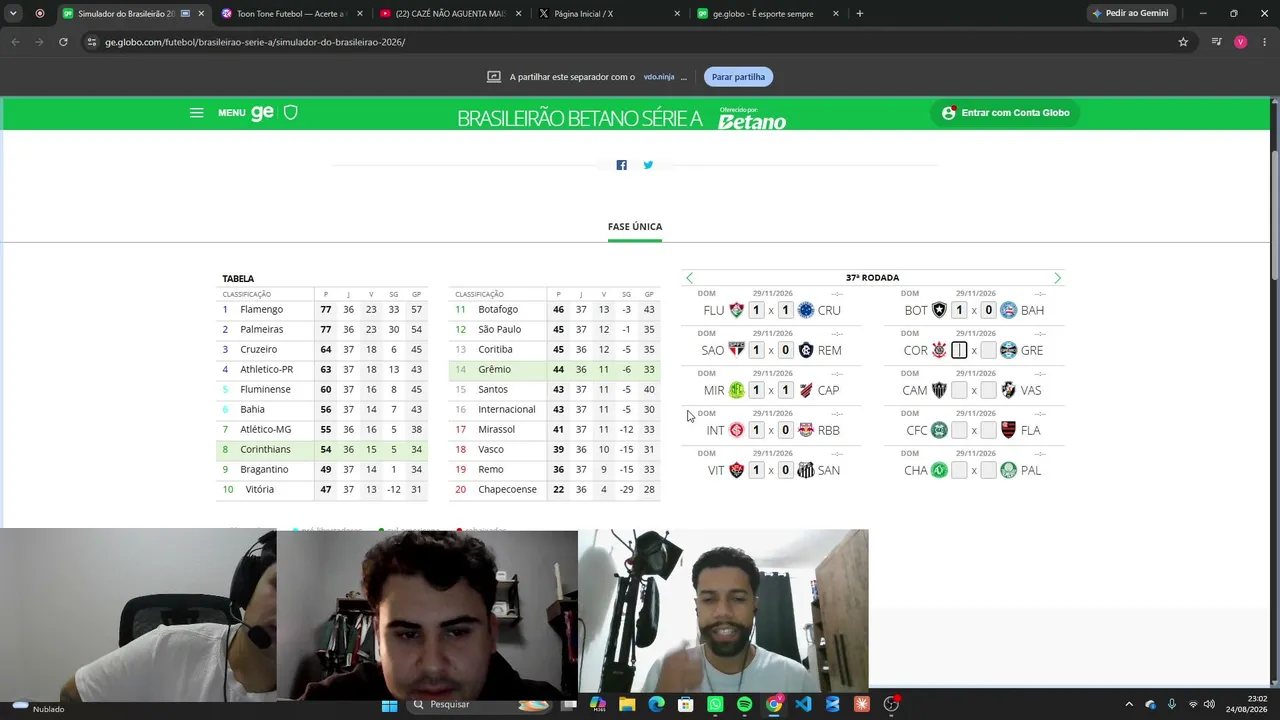
Task: Click the Fluminense crest in FLU x CRU
Action: coord(737,310)
